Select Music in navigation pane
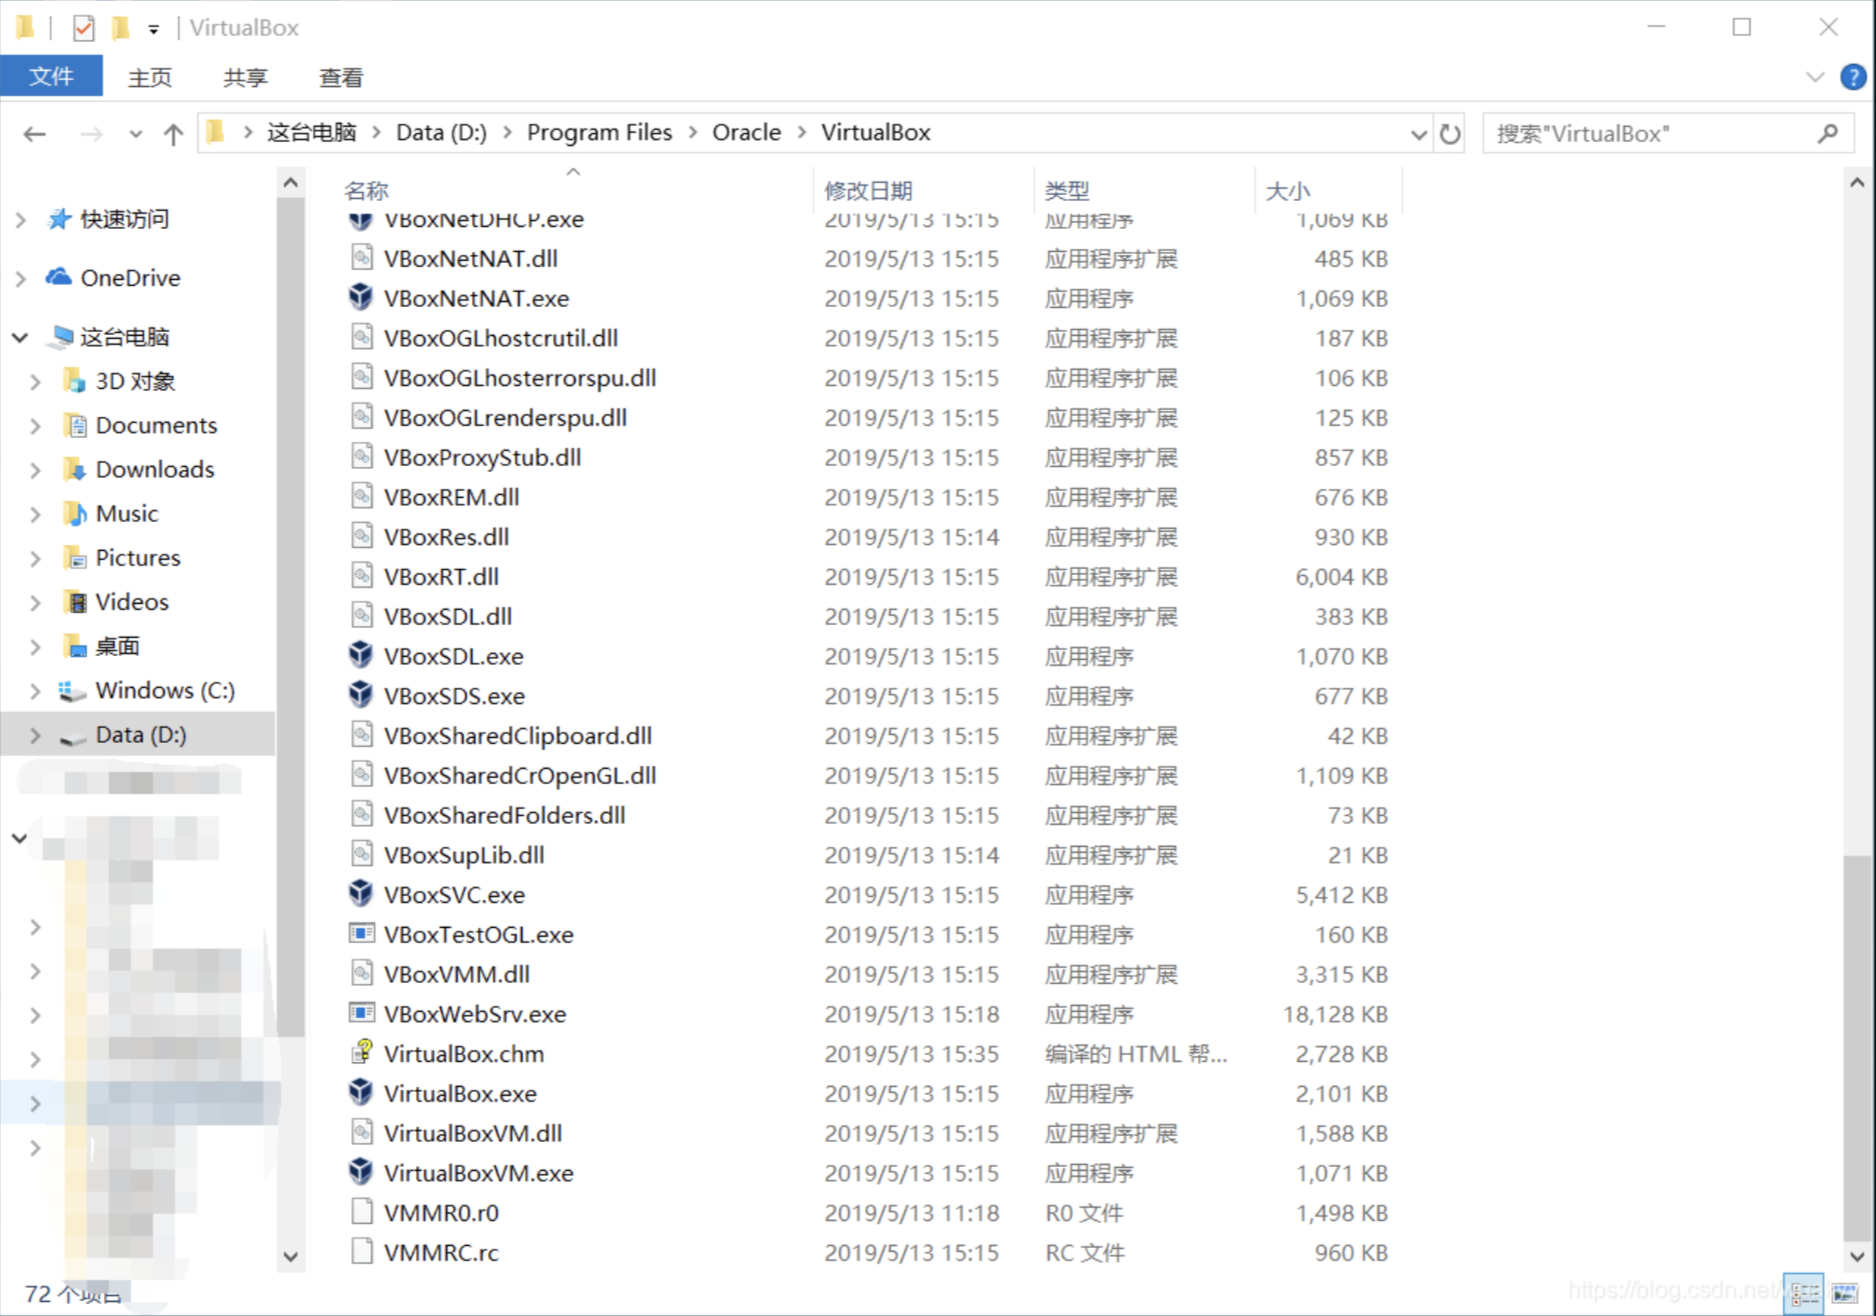Viewport: 1876px width, 1316px height. pos(127,513)
